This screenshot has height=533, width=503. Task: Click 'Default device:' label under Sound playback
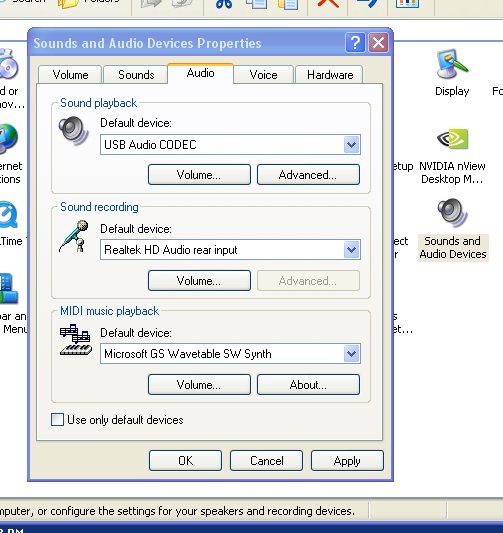coord(136,123)
